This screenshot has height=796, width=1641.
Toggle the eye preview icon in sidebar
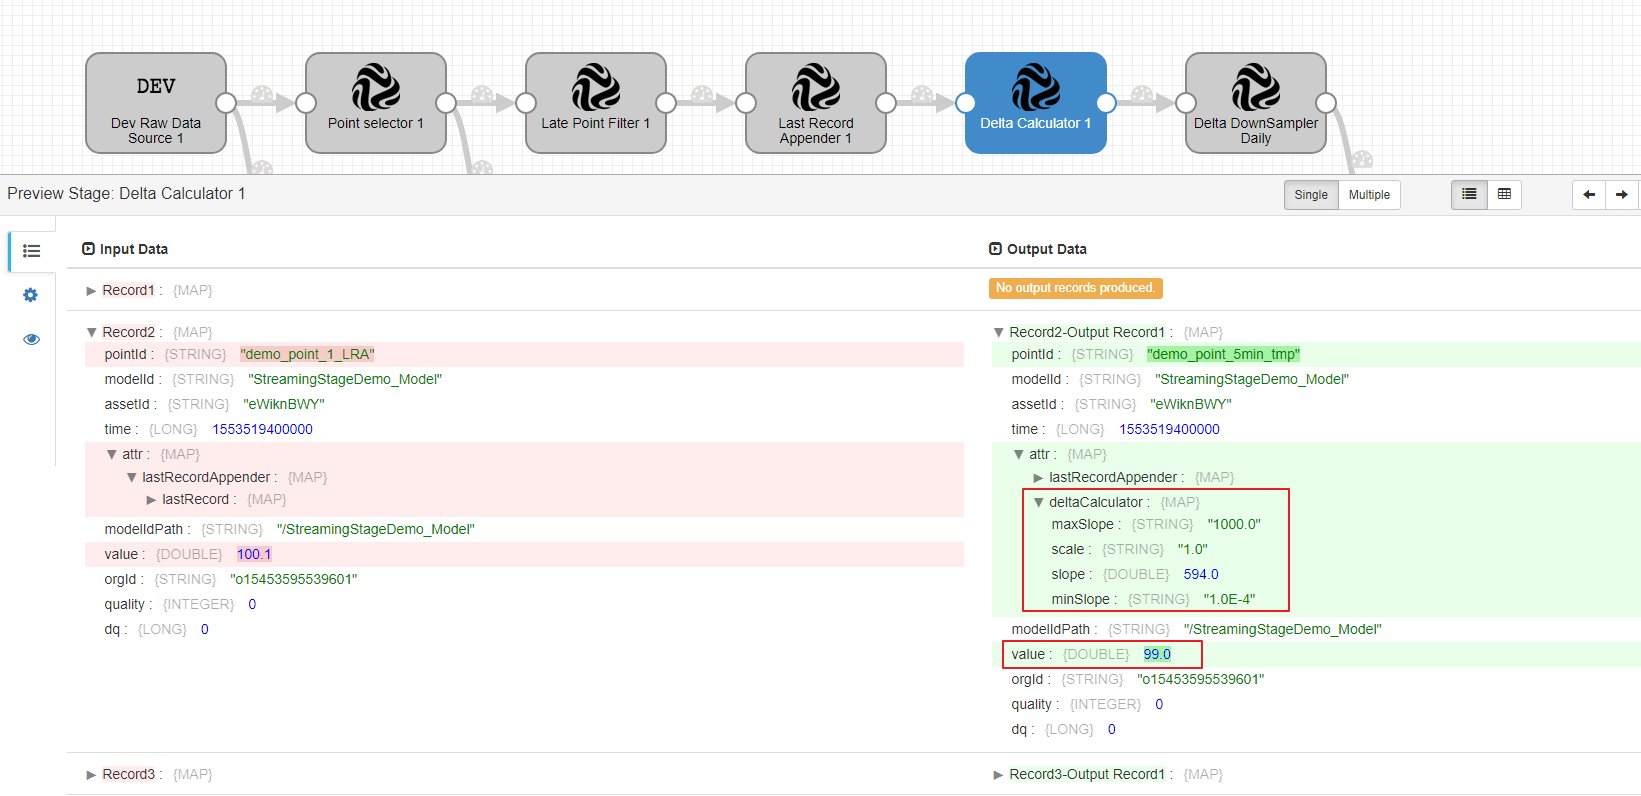pos(31,339)
